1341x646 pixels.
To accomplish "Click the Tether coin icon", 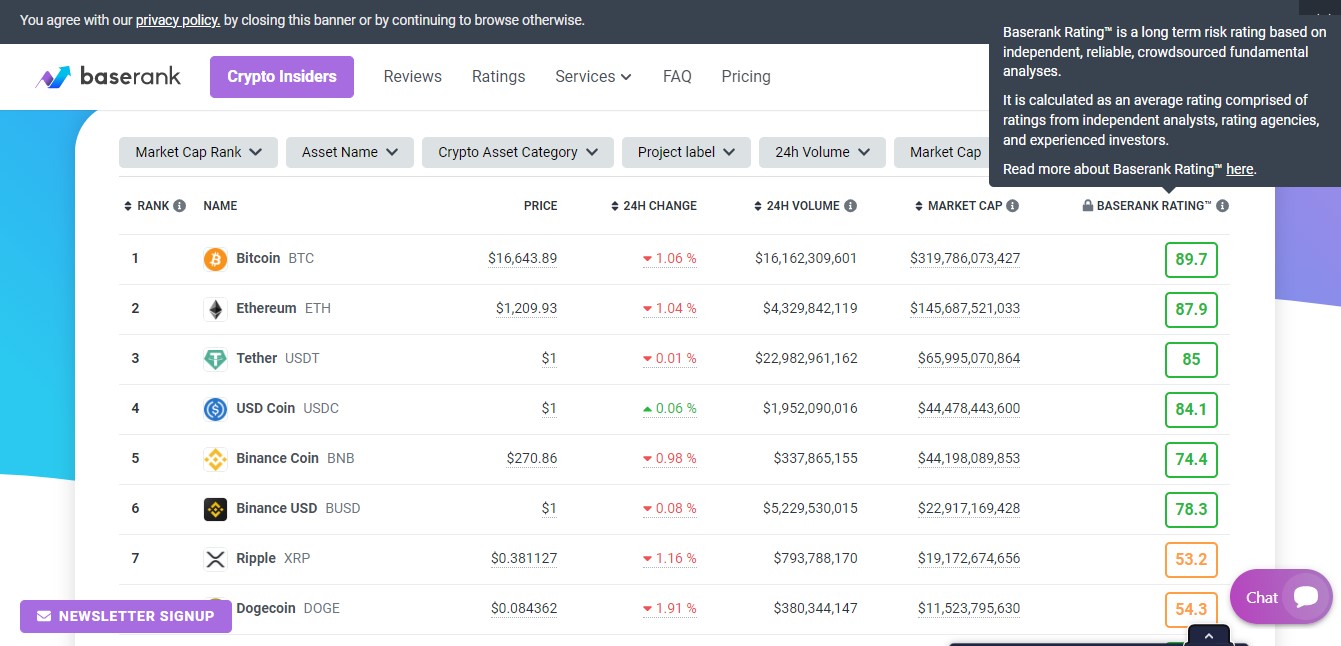I will pyautogui.click(x=215, y=359).
